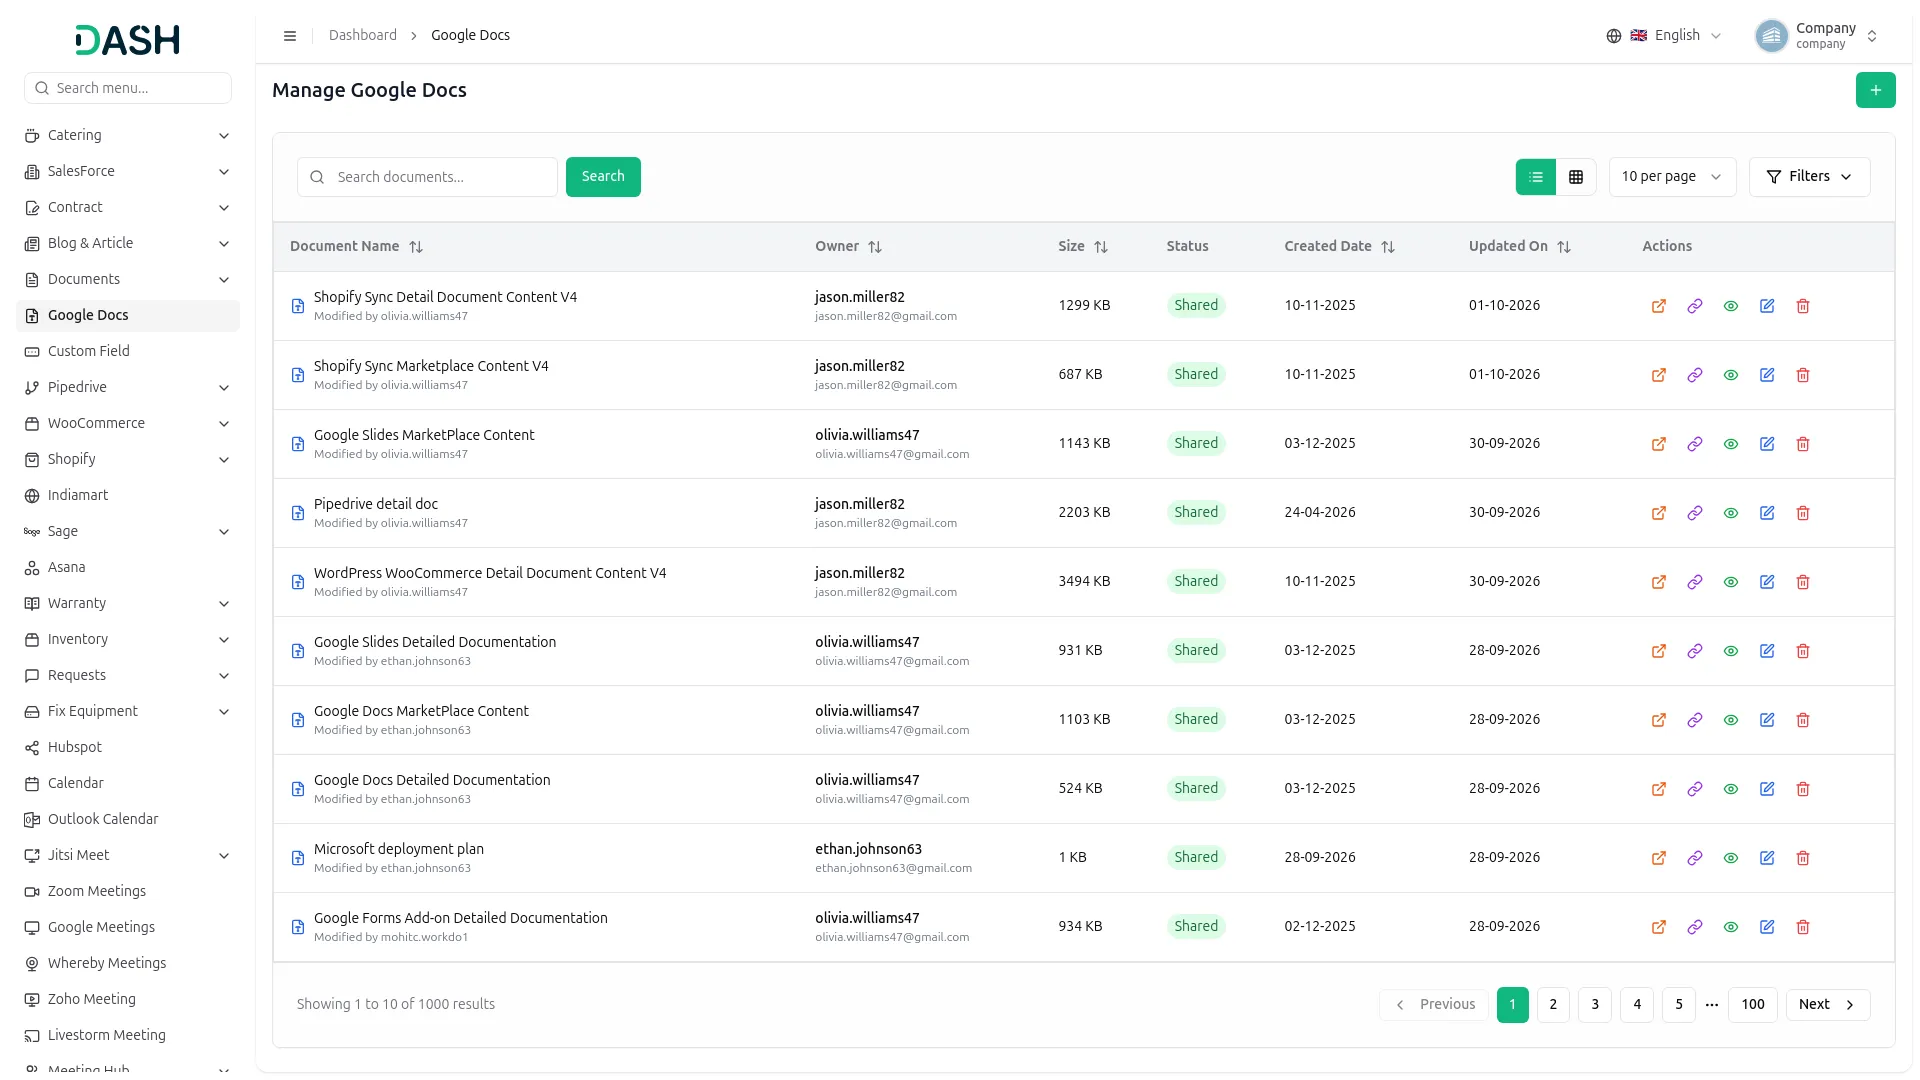Open WordPress WooCommerce Detail Document external link icon
The height and width of the screenshot is (1080, 1920).
1658,582
